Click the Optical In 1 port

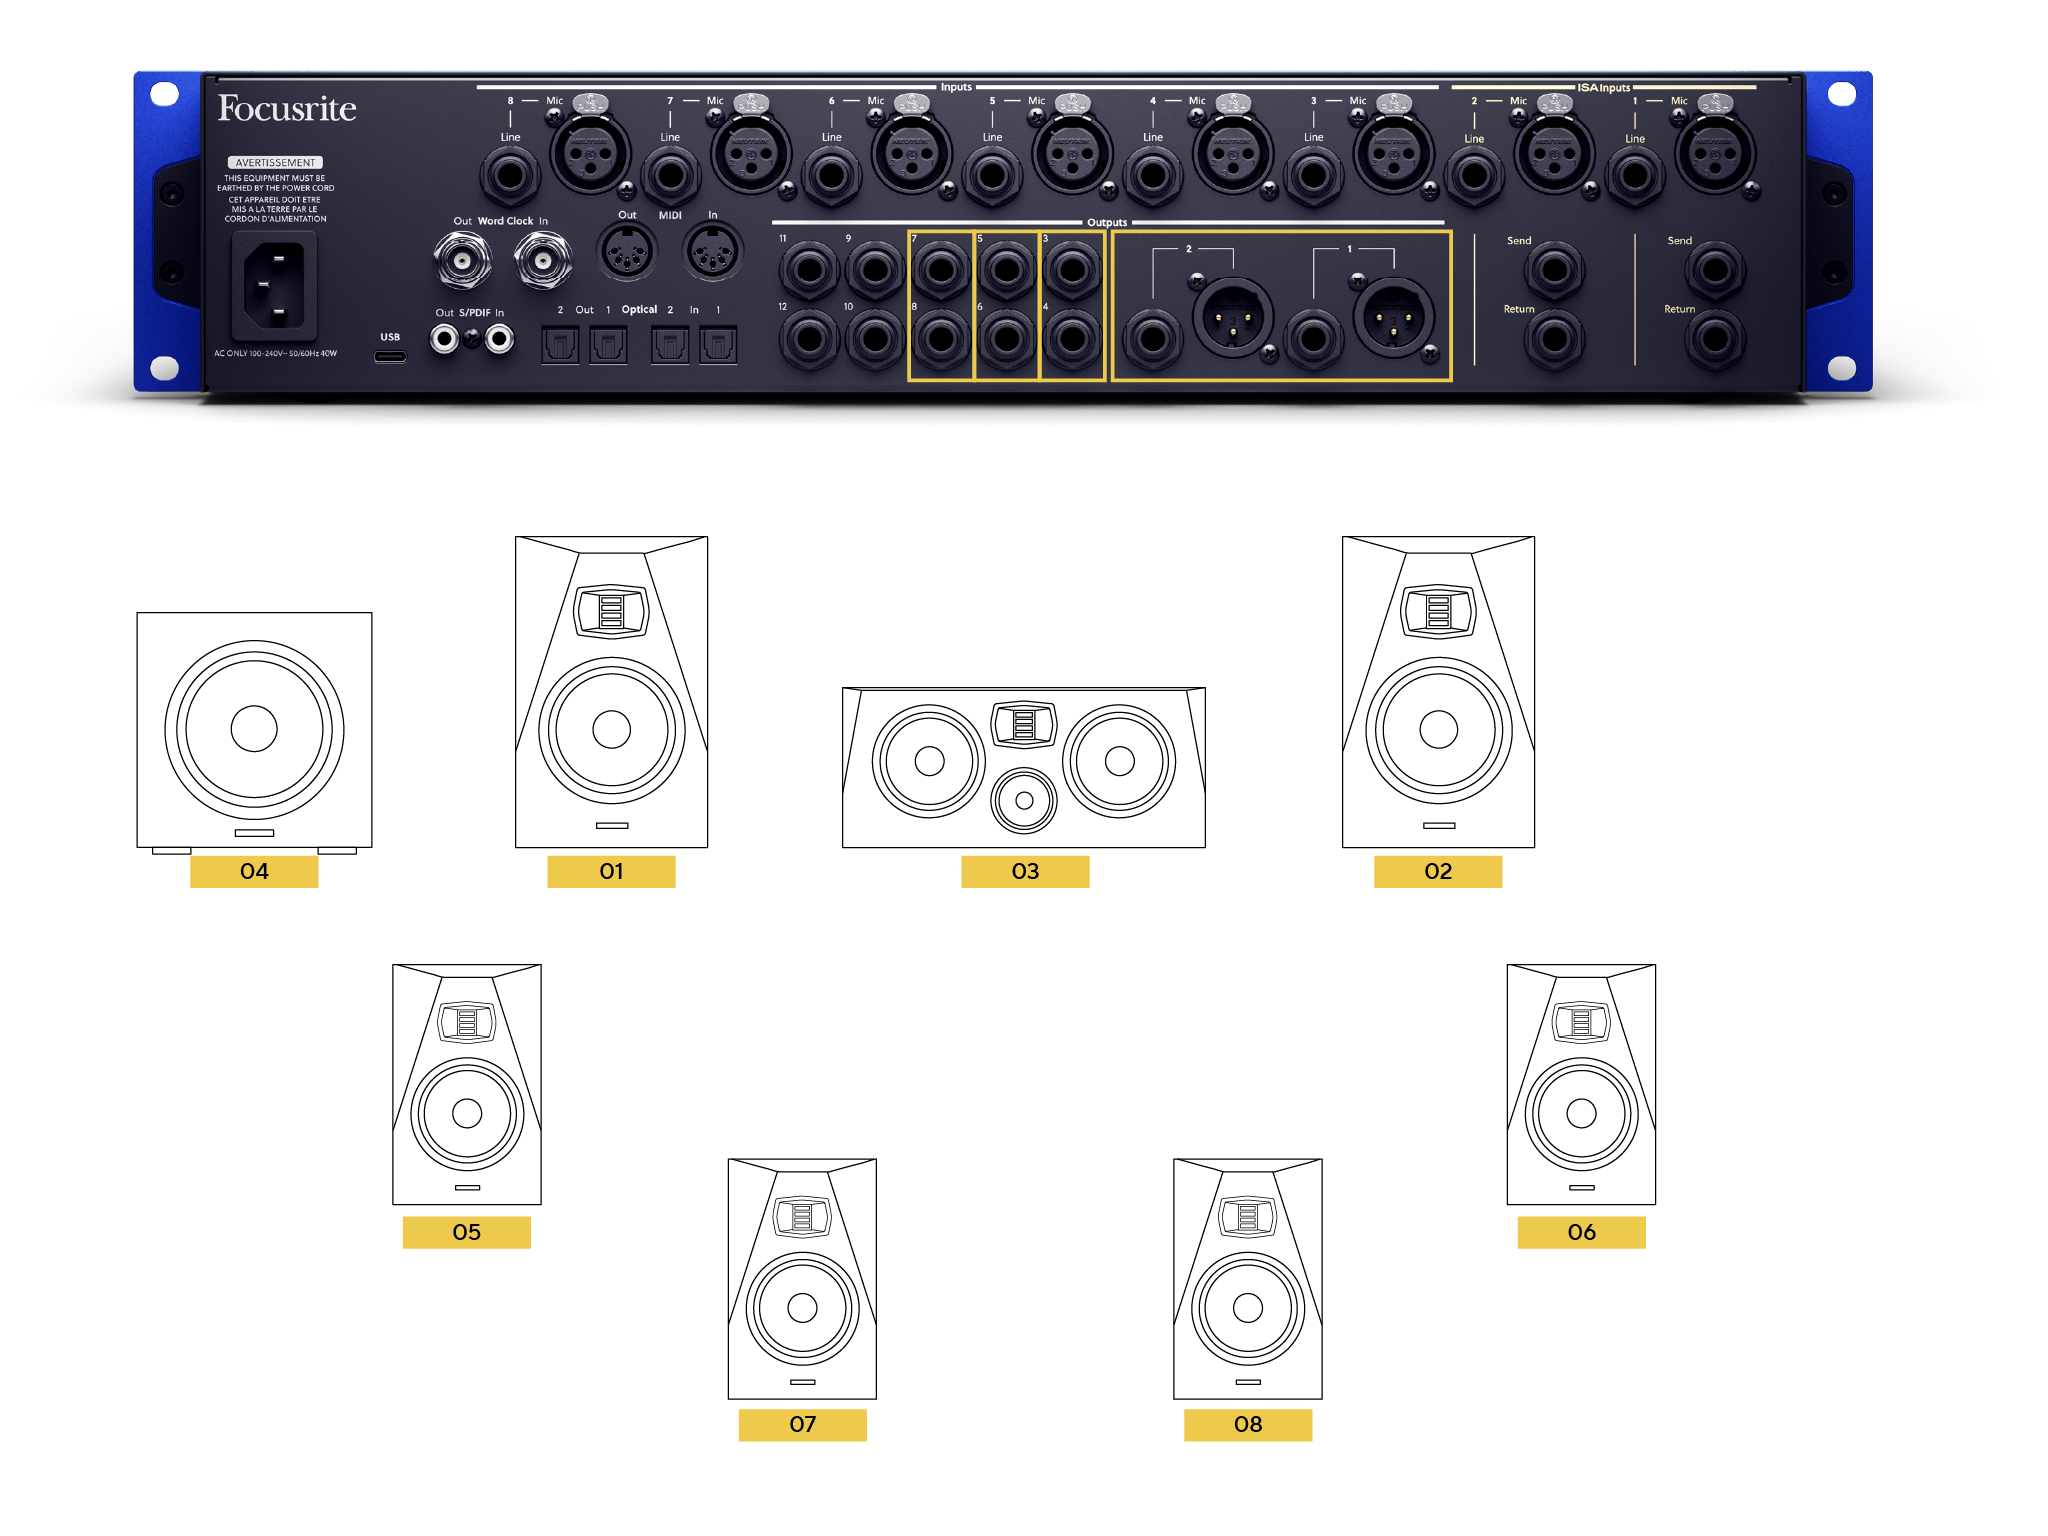(x=718, y=345)
